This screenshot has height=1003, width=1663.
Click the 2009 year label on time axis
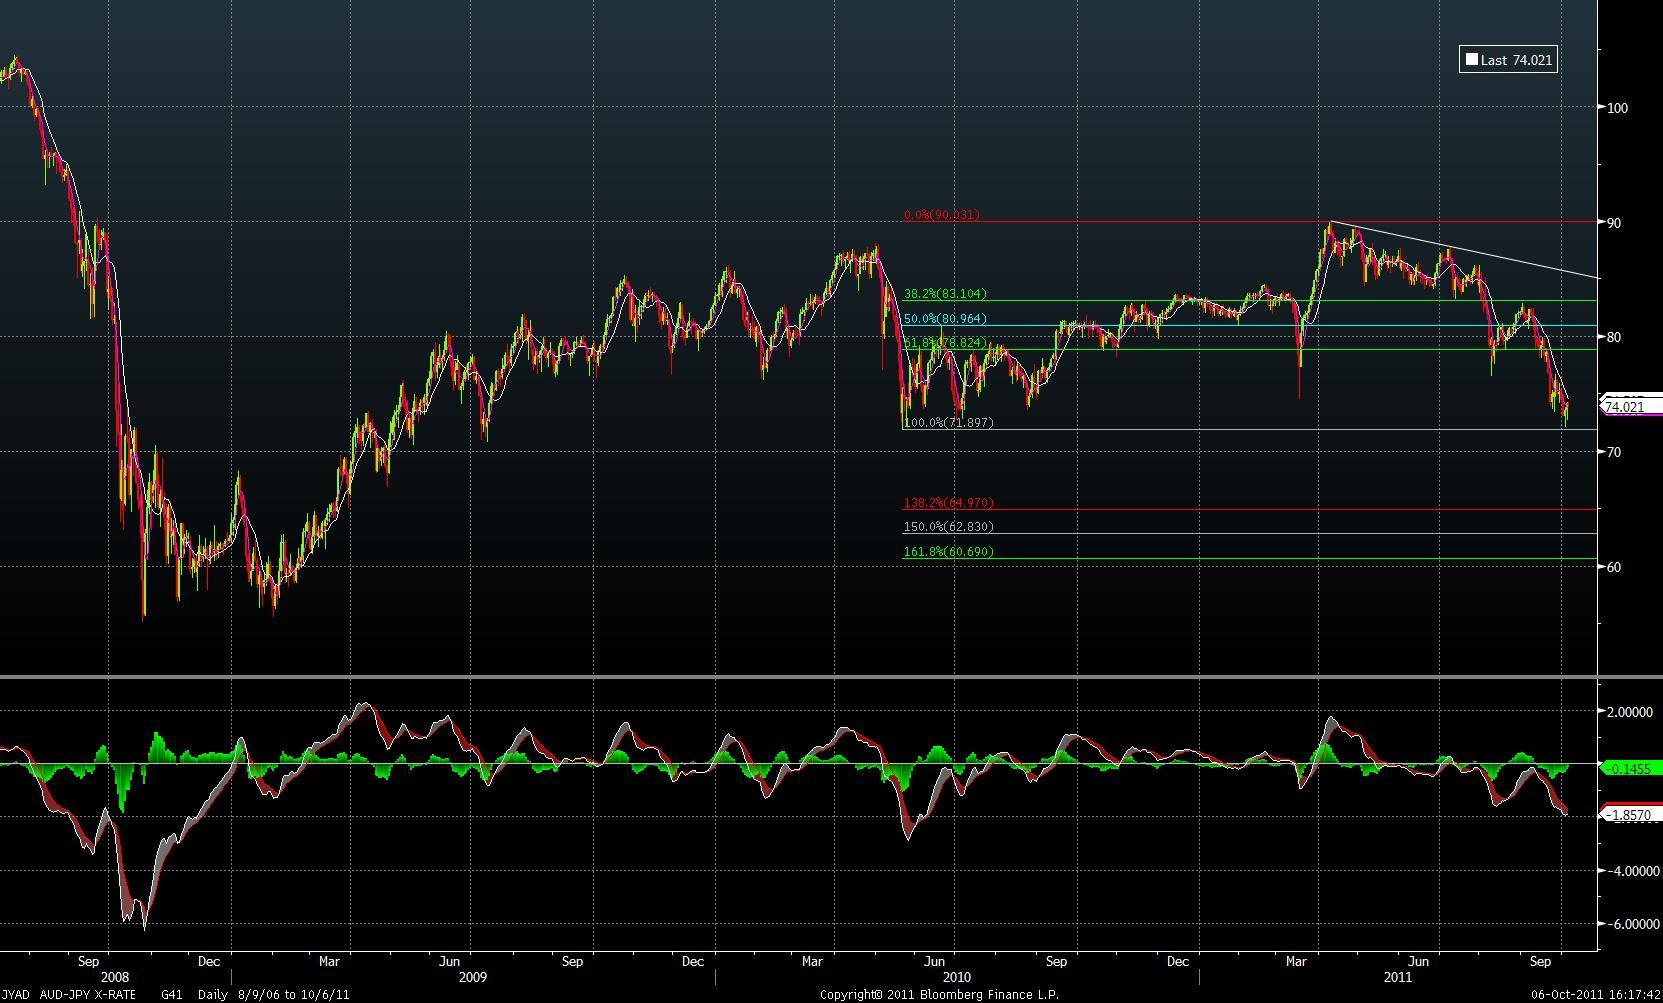click(472, 977)
